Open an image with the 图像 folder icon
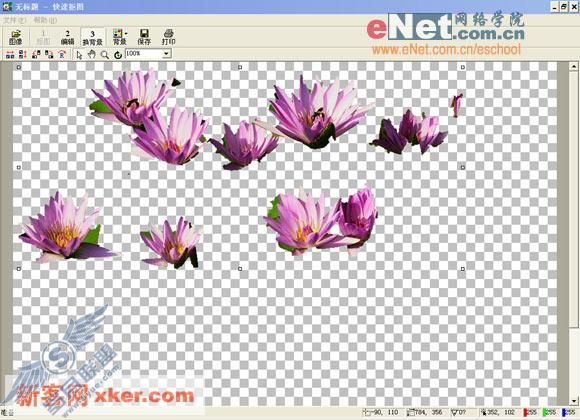 16,37
